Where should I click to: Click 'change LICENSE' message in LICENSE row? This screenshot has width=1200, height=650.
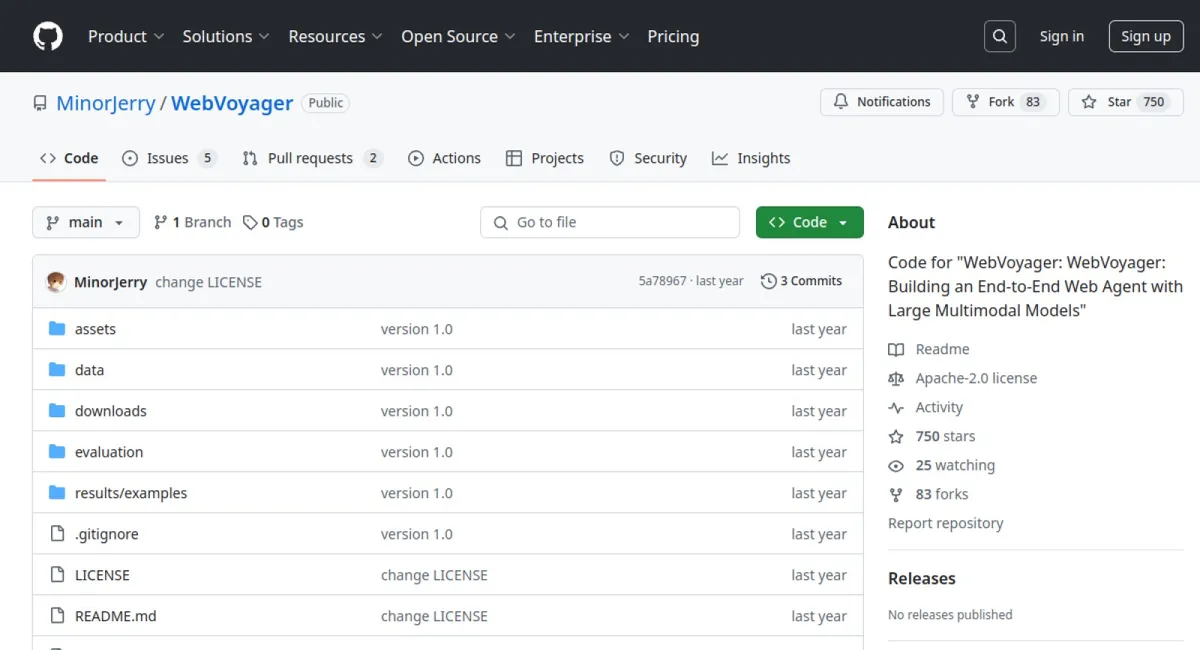434,575
